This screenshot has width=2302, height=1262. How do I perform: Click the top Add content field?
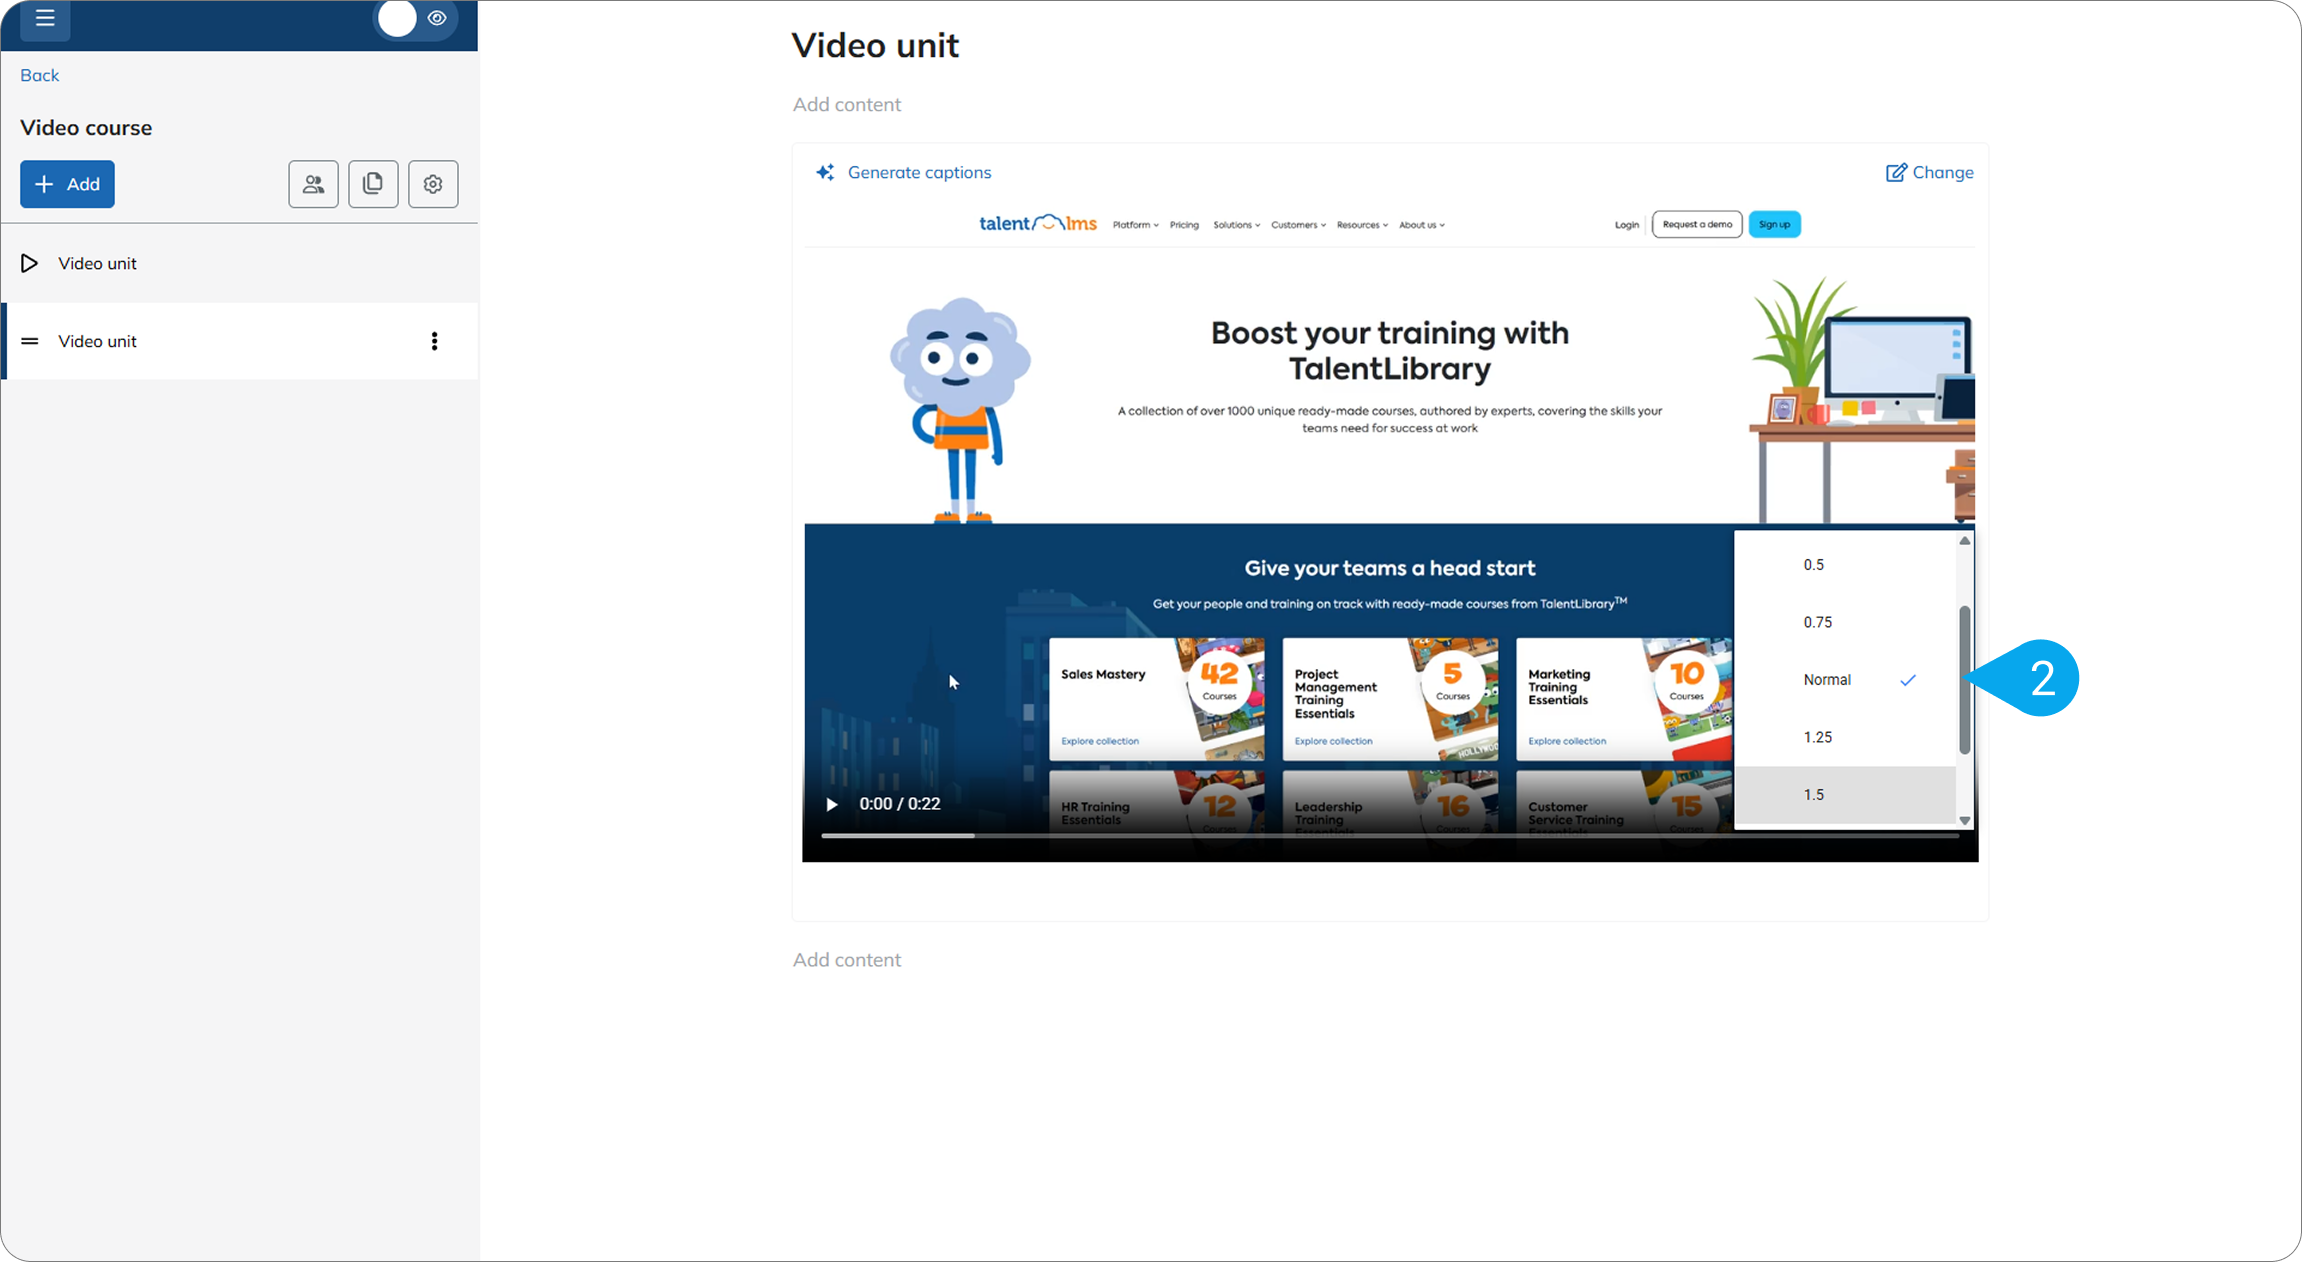pyautogui.click(x=847, y=104)
